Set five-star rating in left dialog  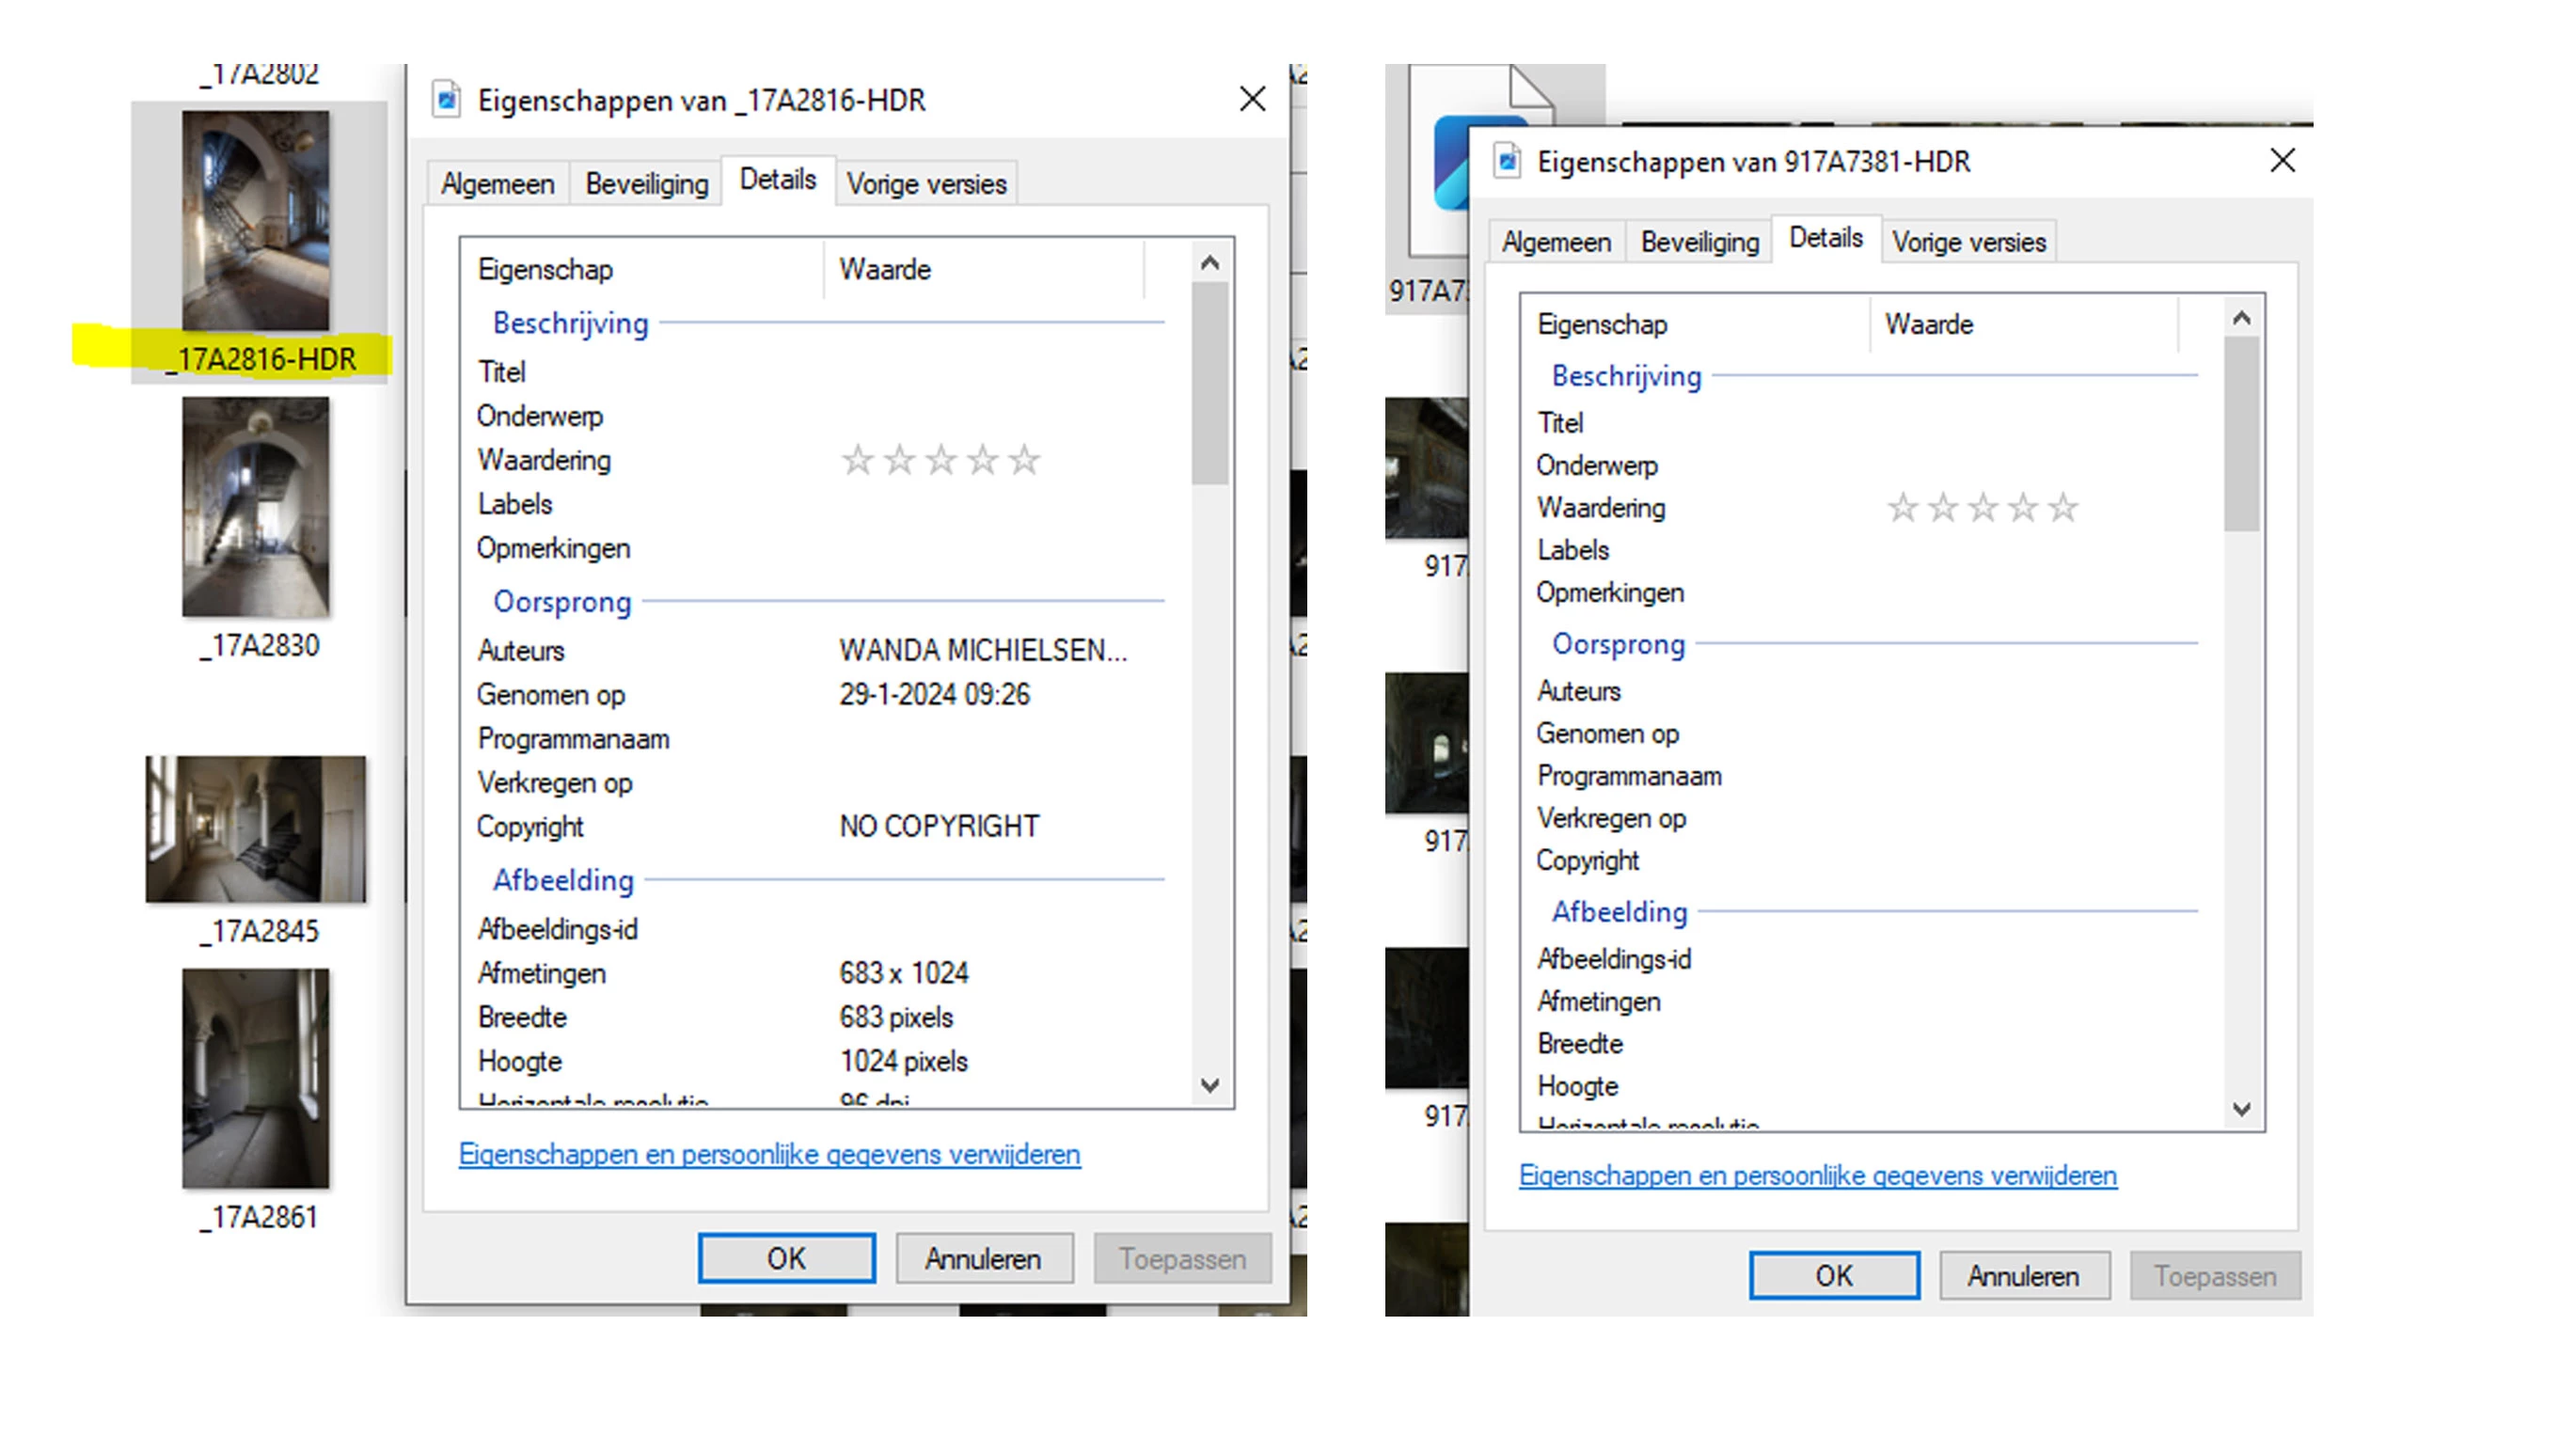pyautogui.click(x=1024, y=460)
